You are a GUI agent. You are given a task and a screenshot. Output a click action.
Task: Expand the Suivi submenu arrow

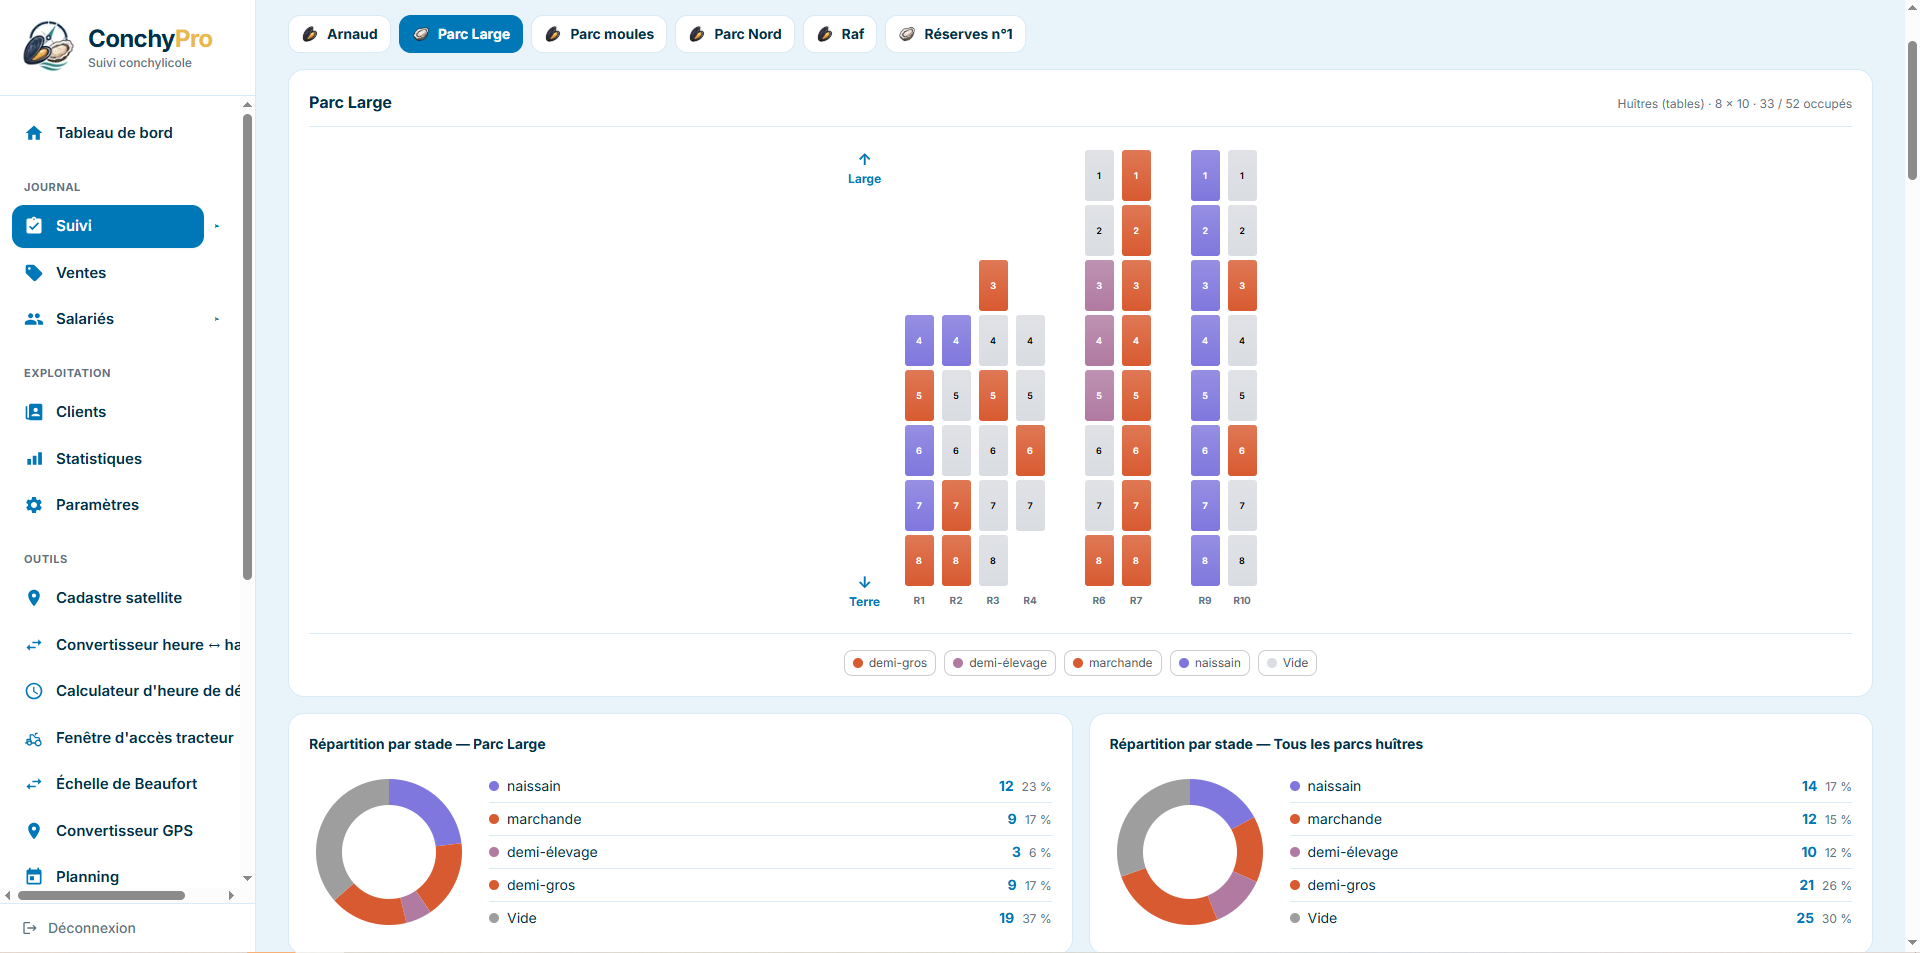coord(217,226)
